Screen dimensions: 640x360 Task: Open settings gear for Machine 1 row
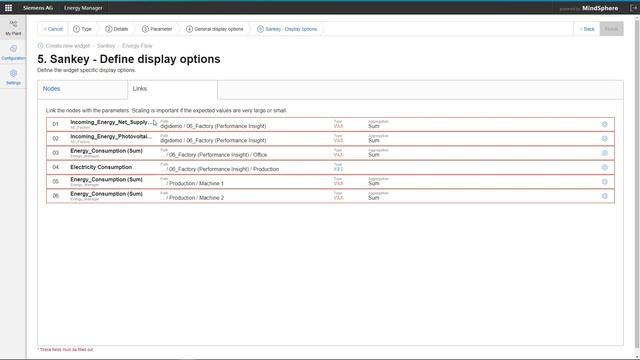[604, 181]
